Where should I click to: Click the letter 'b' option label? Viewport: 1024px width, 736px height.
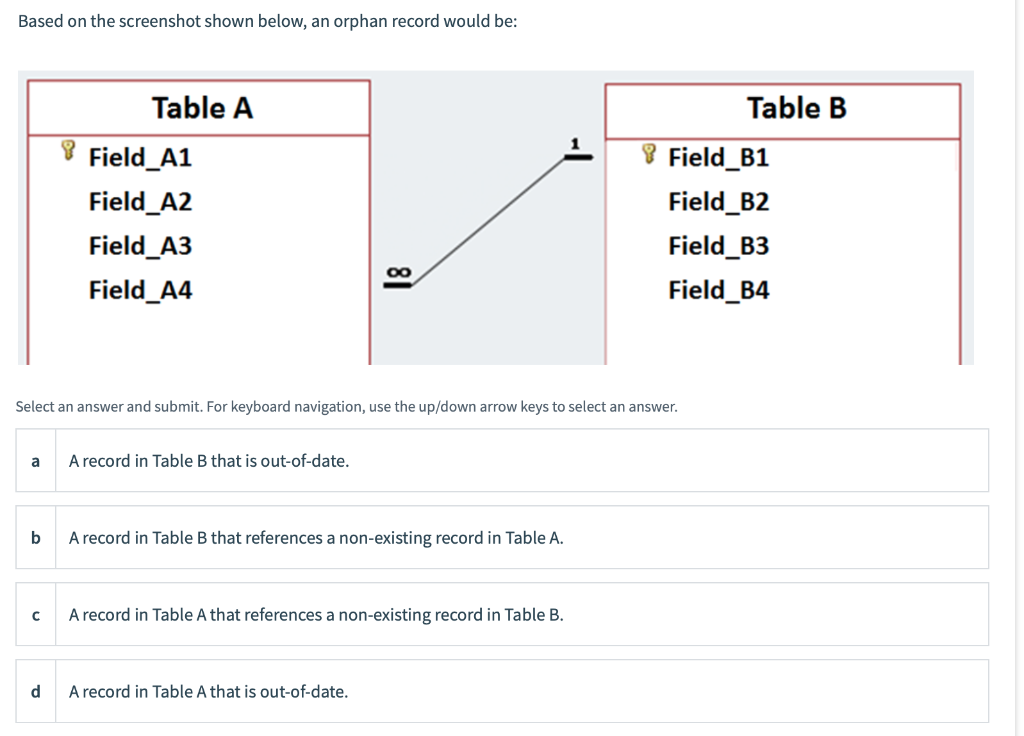[x=35, y=538]
